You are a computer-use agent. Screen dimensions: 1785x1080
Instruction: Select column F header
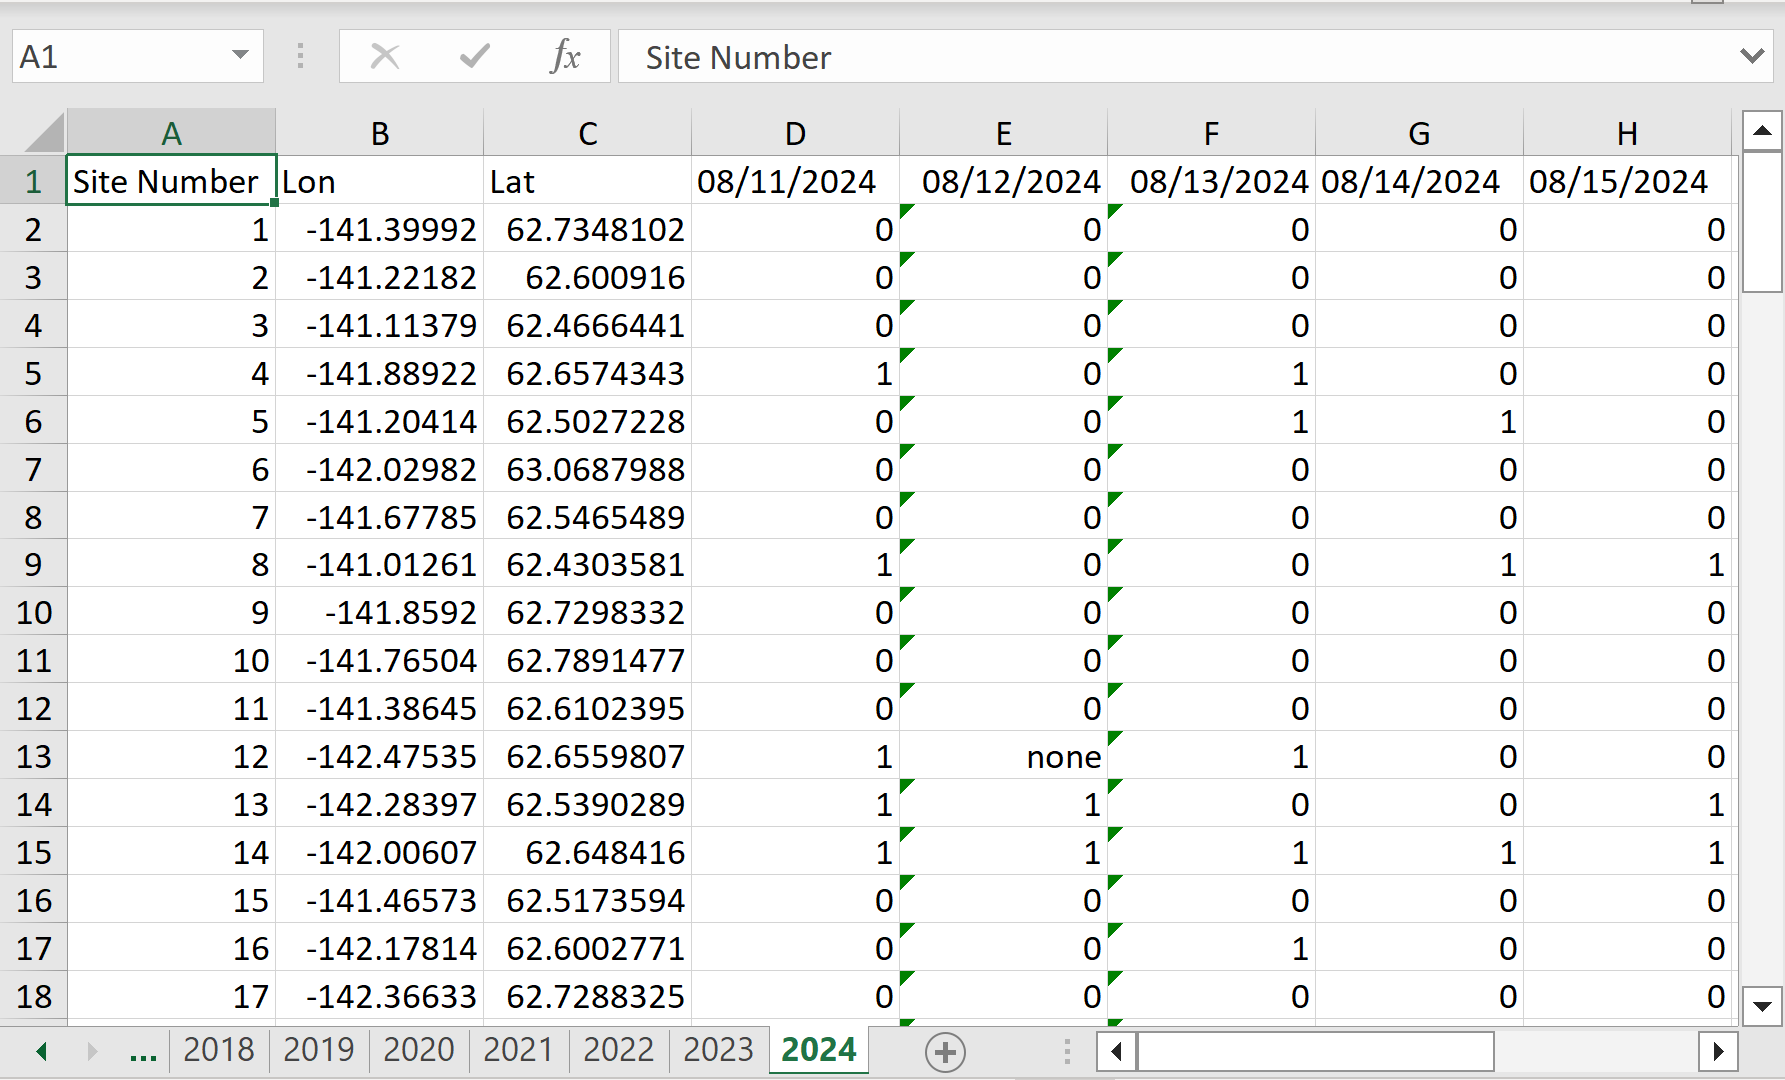(1212, 131)
